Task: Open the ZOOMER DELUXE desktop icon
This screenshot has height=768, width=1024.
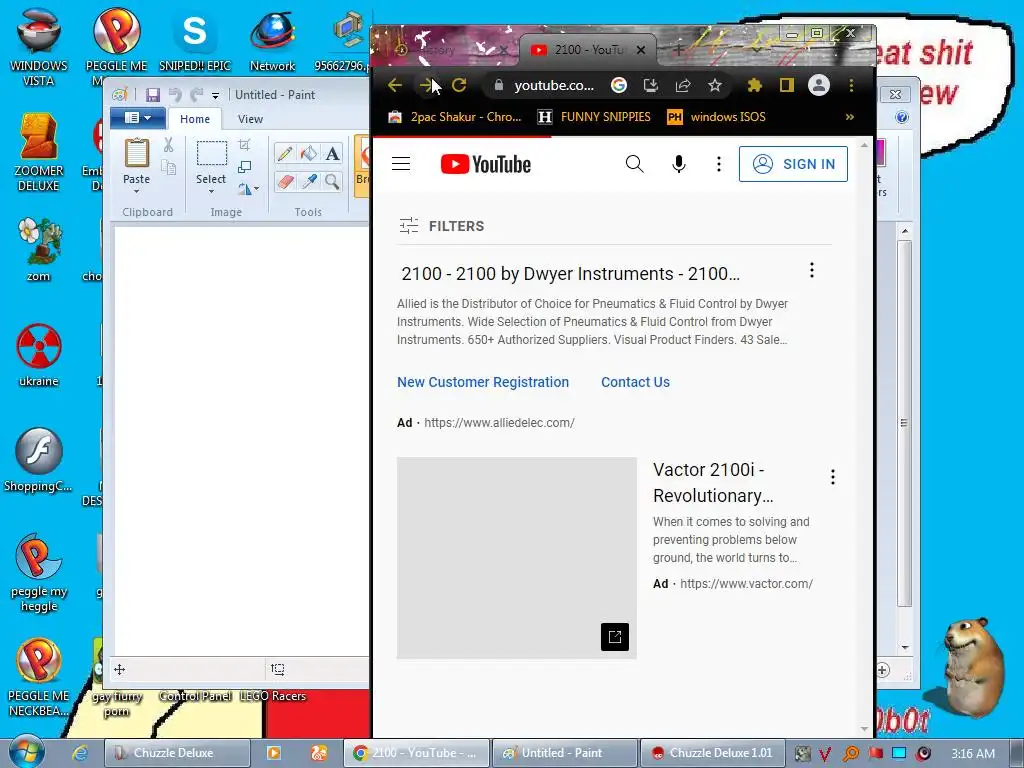Action: (x=39, y=153)
